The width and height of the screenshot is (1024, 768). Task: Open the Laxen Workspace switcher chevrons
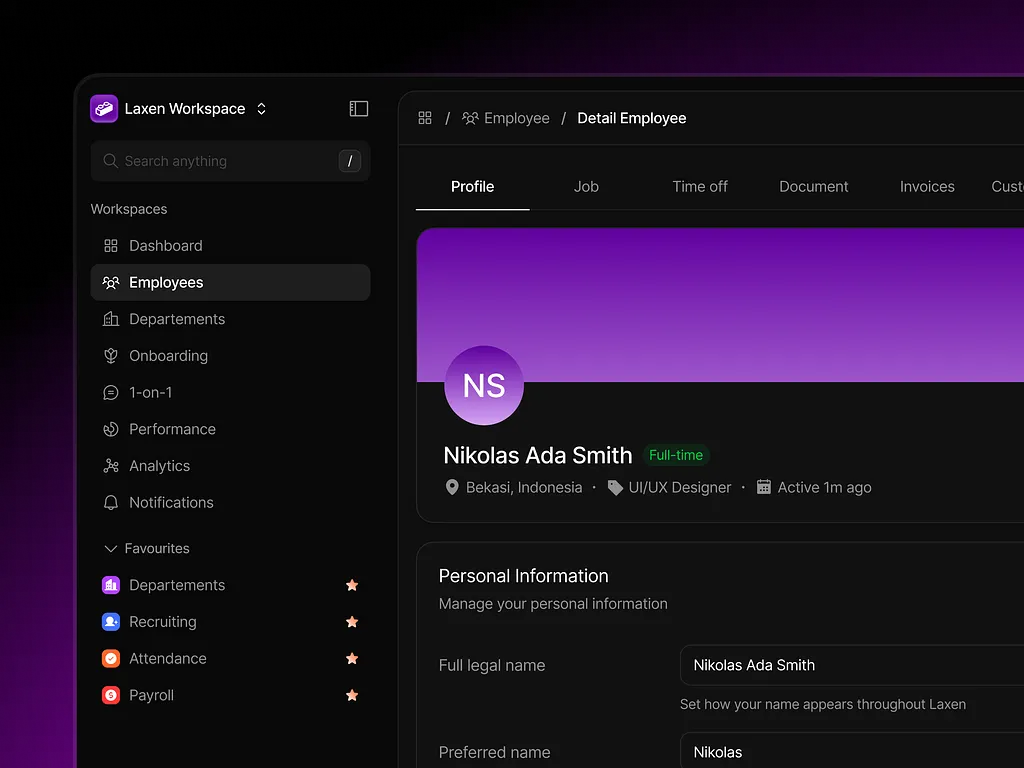261,108
